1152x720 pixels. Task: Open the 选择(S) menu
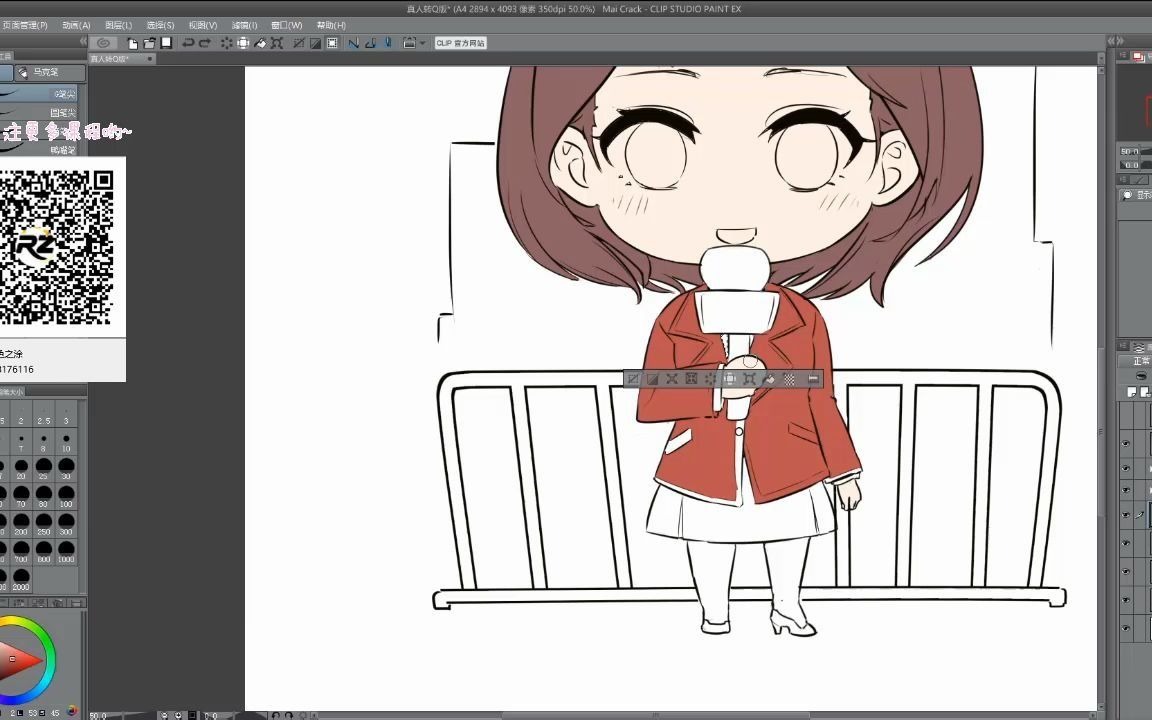click(160, 25)
